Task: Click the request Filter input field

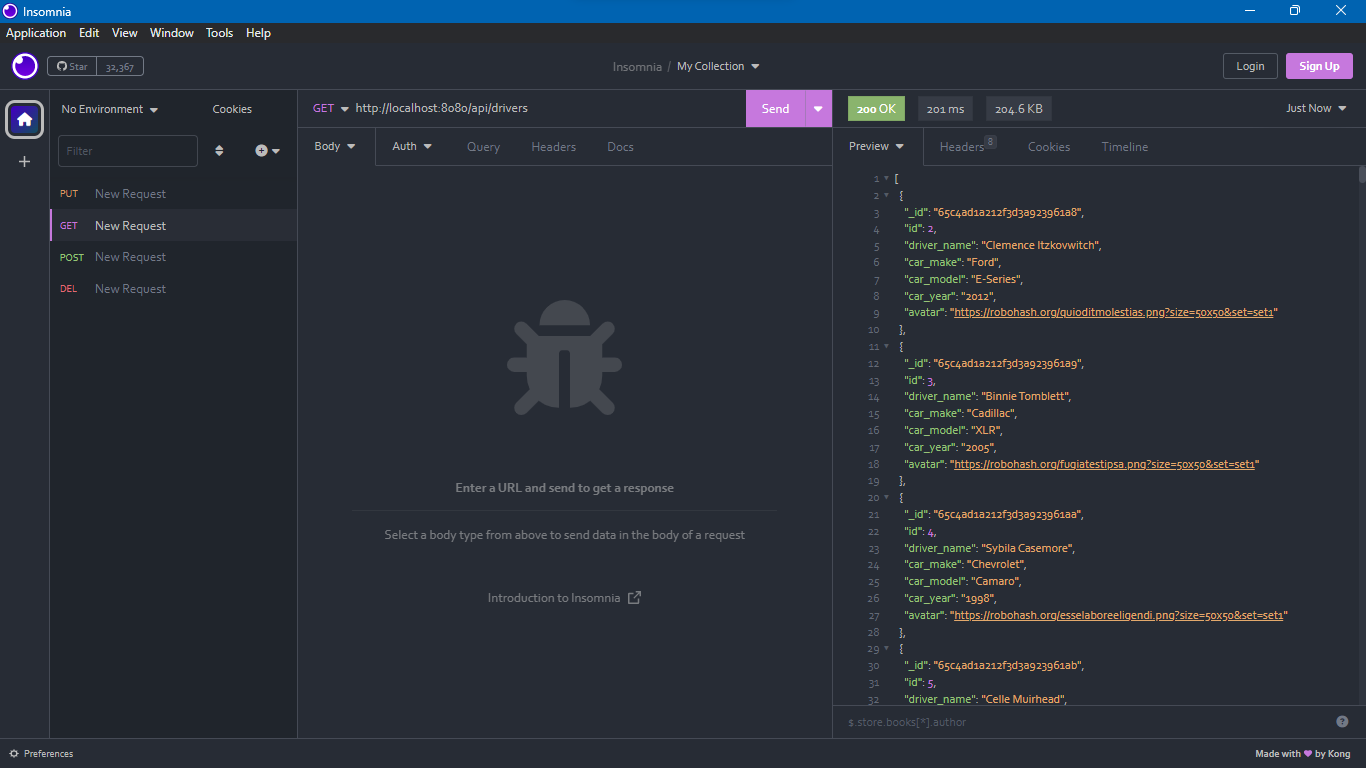Action: coord(128,151)
